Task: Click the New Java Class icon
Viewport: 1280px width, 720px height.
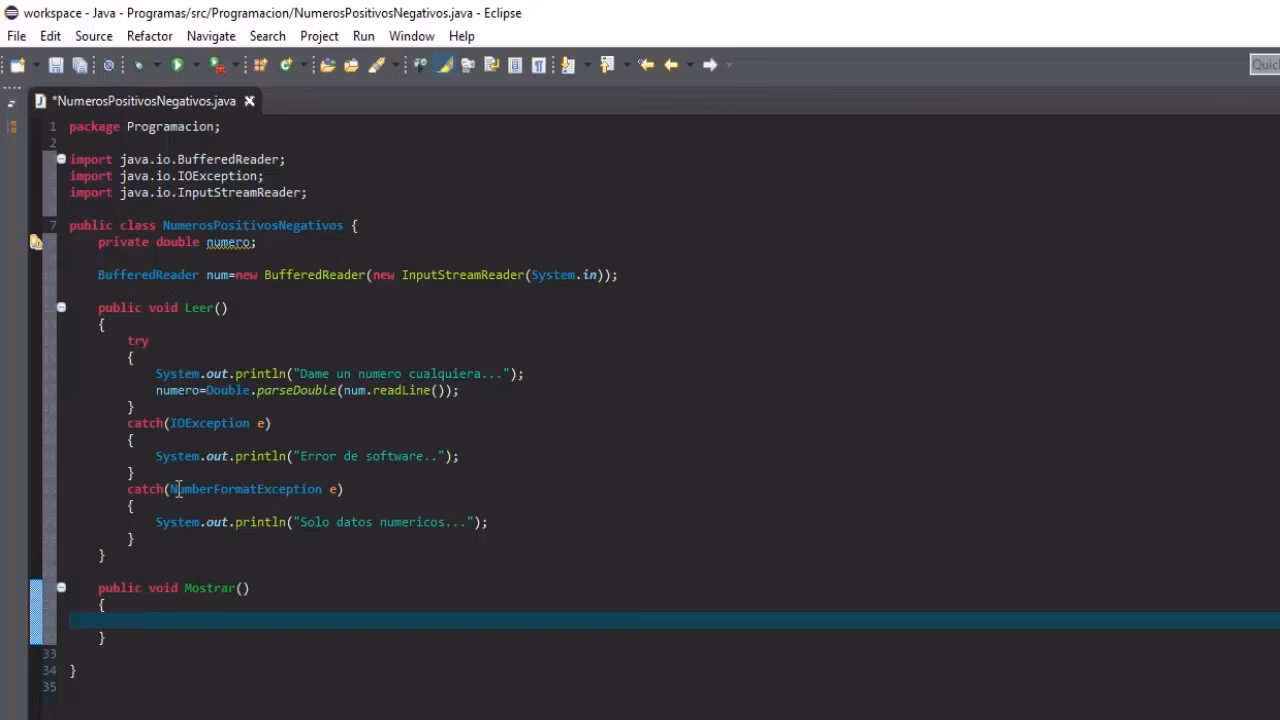Action: [286, 65]
